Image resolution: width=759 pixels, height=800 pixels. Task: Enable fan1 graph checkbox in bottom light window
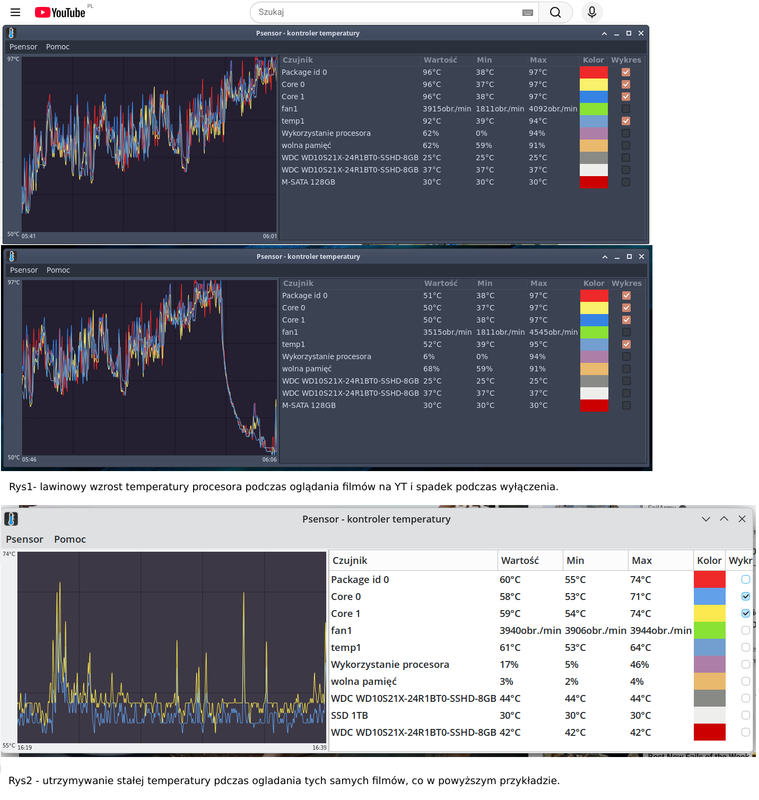click(x=746, y=631)
